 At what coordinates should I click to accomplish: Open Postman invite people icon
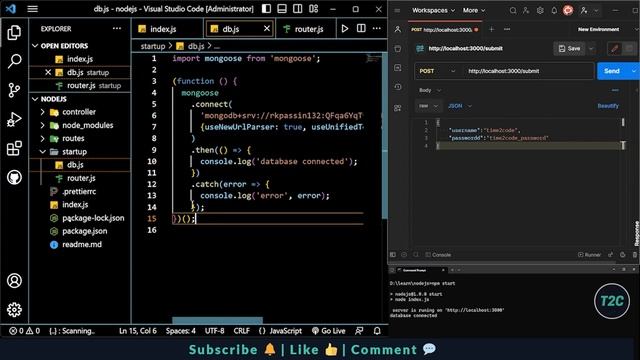tap(526, 11)
